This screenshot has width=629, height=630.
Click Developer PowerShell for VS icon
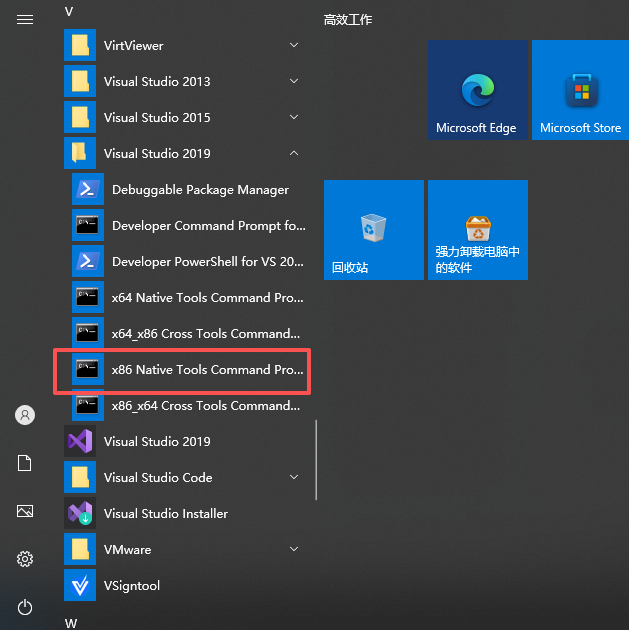tap(88, 261)
